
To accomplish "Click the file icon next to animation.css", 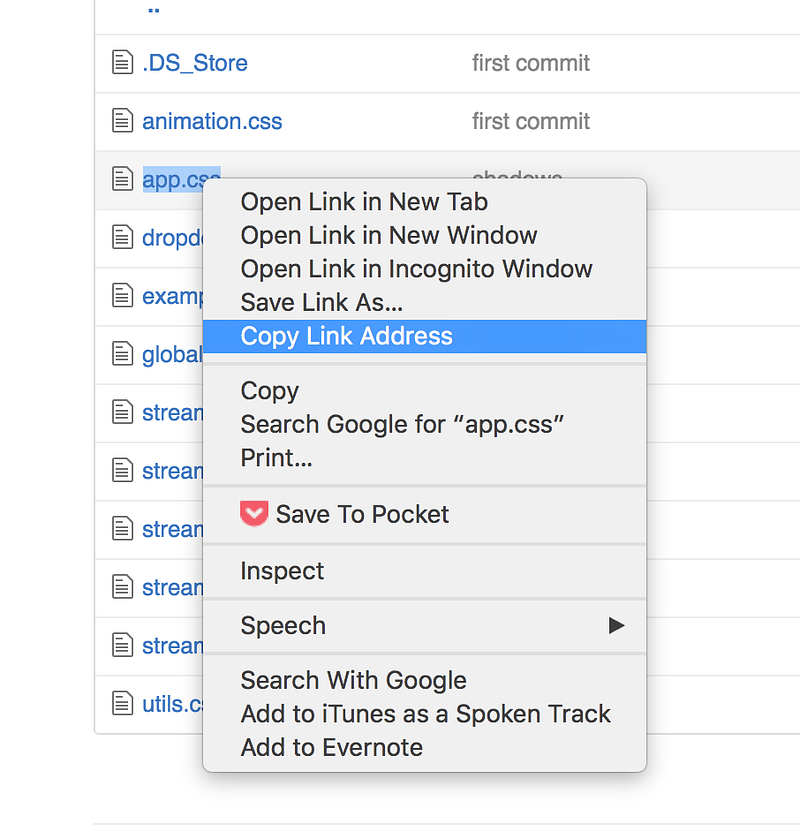I will coord(122,120).
